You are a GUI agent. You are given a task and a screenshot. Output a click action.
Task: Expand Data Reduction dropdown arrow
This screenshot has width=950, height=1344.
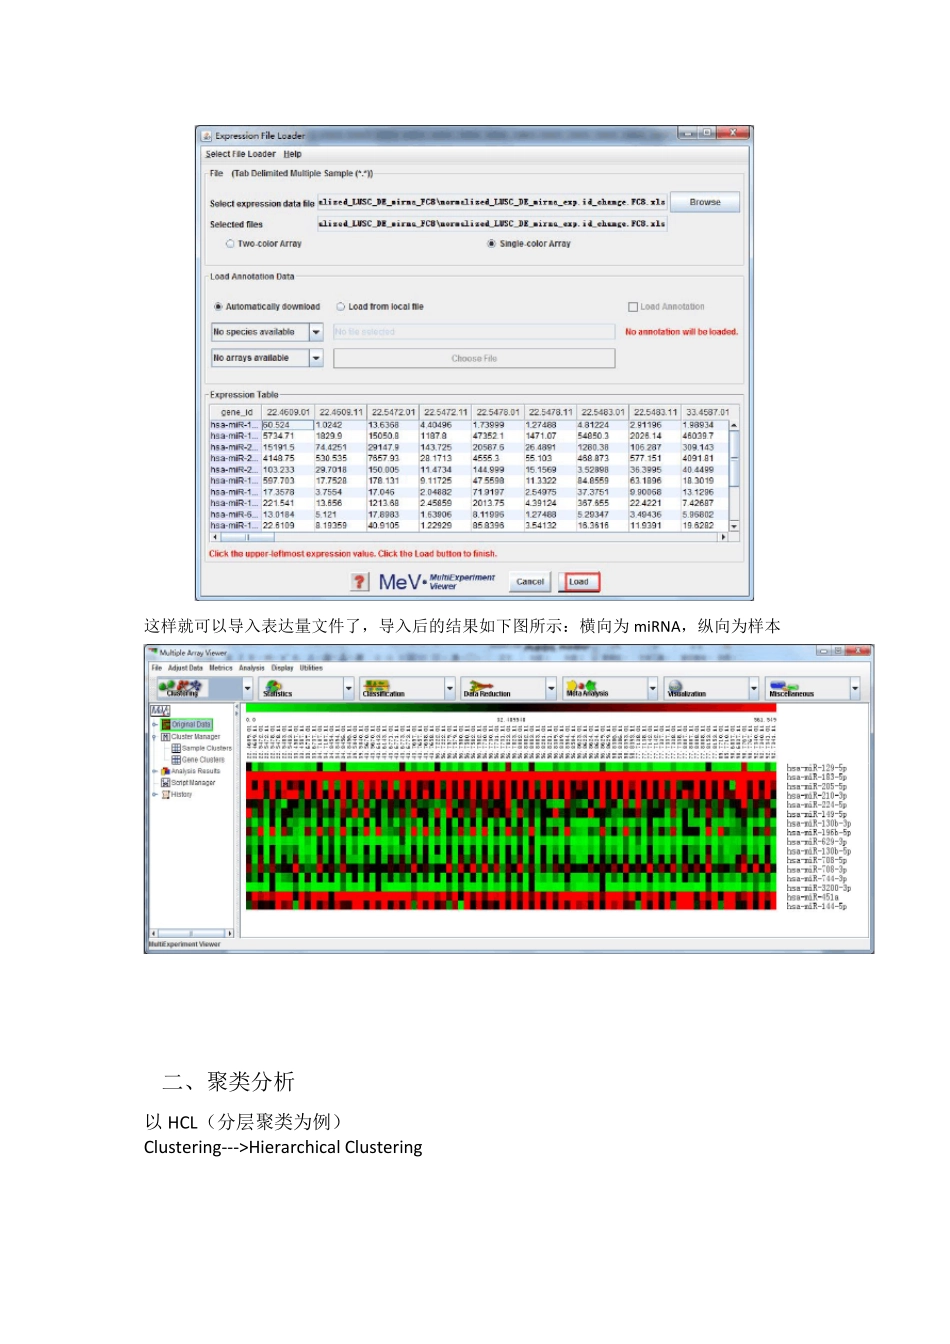click(551, 688)
